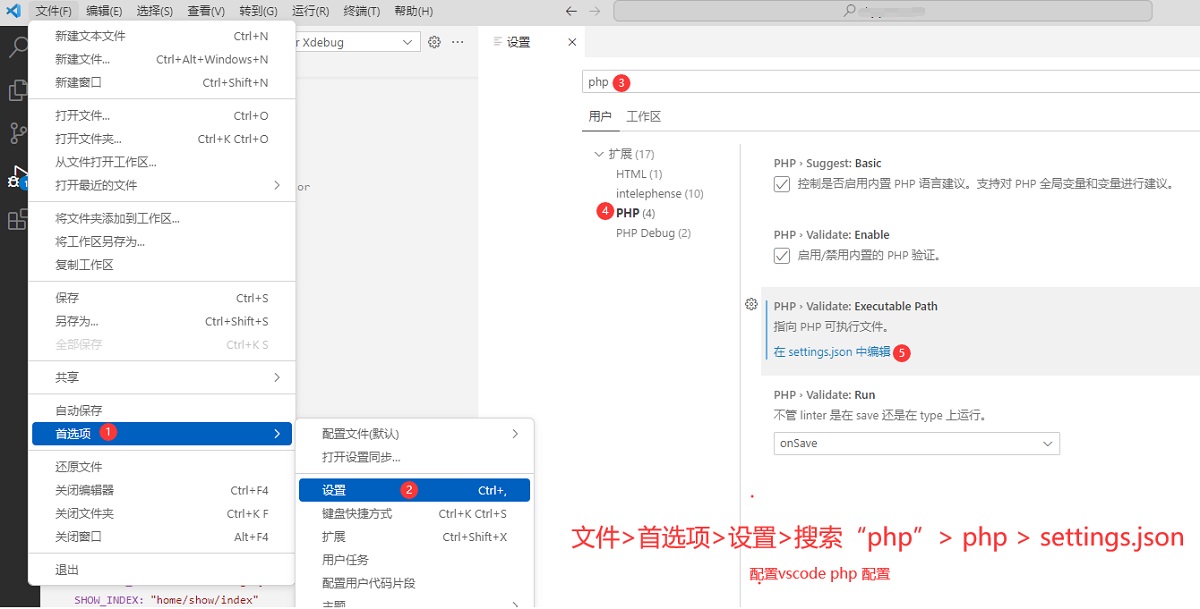The width and height of the screenshot is (1200, 609).
Task: Select 扩展 in preferences submenu
Action: click(x=414, y=537)
